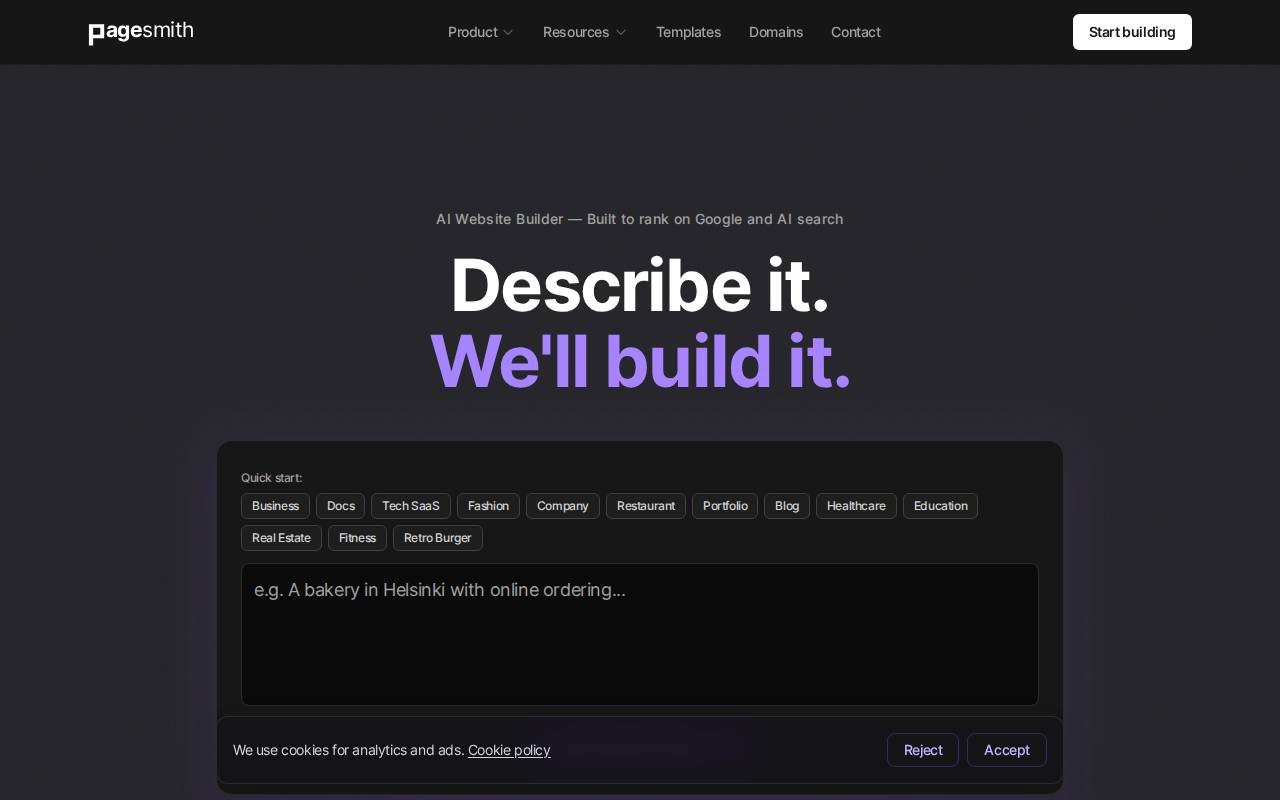Image resolution: width=1280 pixels, height=800 pixels.
Task: Click the pagesmith logo
Action: pyautogui.click(x=141, y=32)
